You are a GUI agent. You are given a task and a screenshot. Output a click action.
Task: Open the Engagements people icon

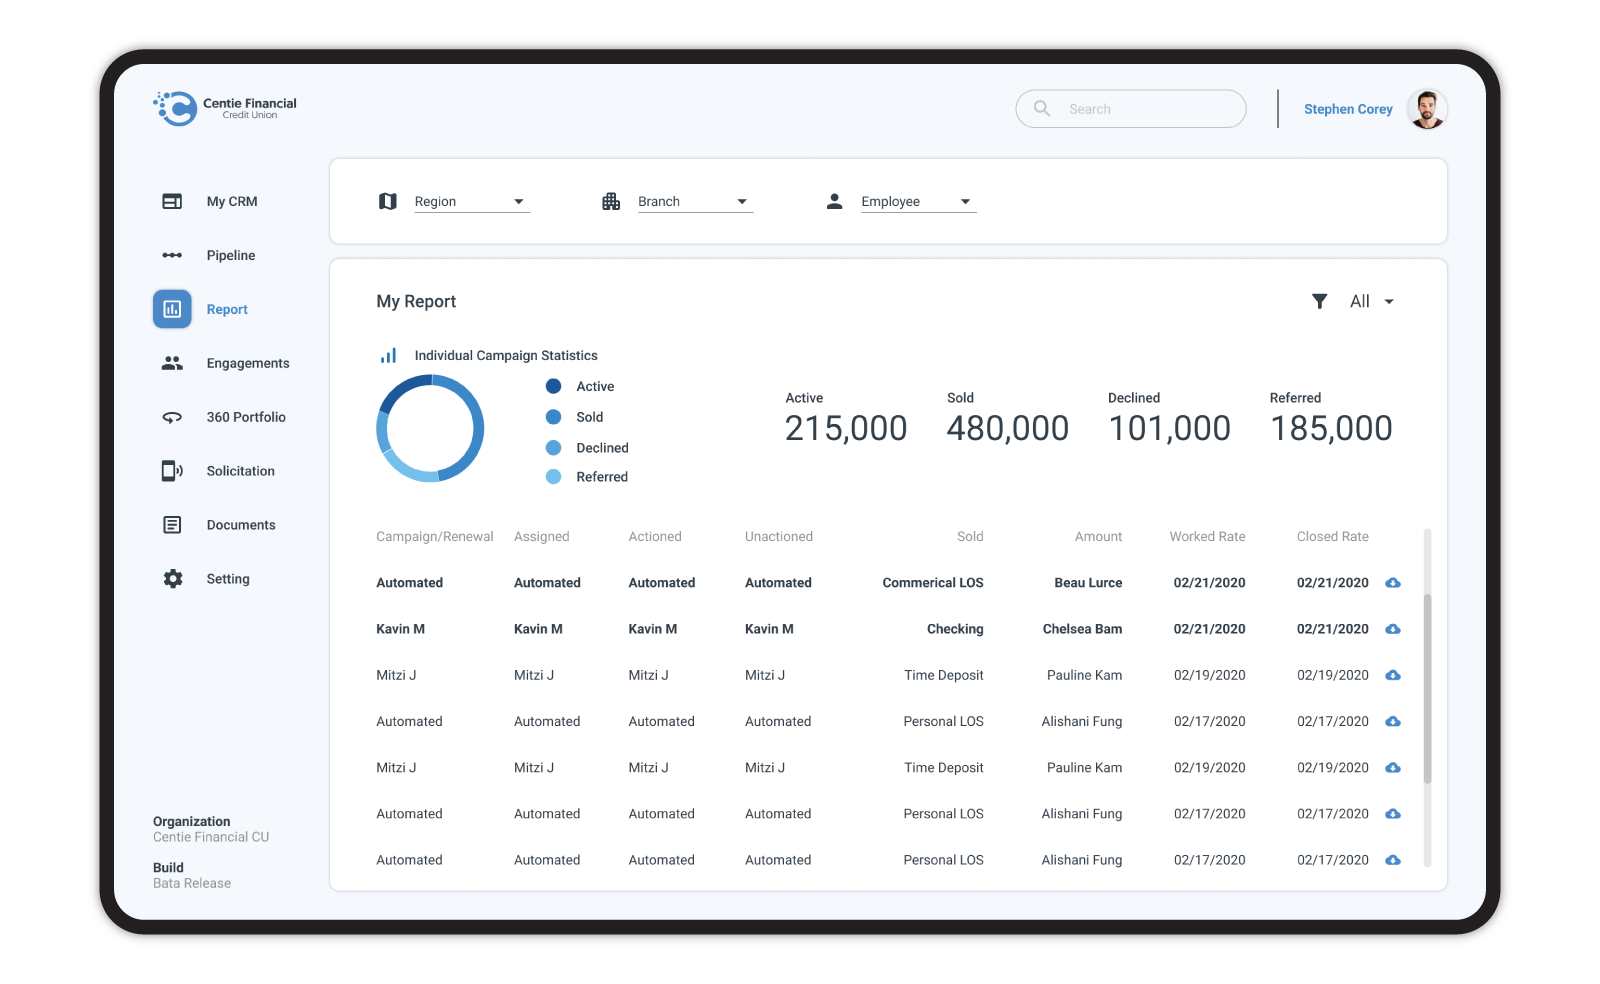point(172,363)
